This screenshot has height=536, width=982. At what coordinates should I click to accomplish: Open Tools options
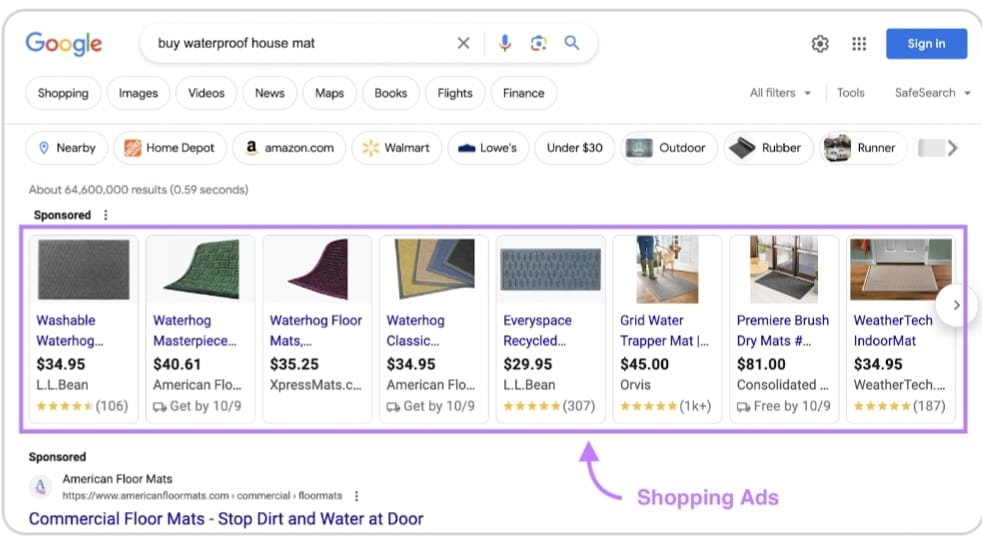coord(850,93)
